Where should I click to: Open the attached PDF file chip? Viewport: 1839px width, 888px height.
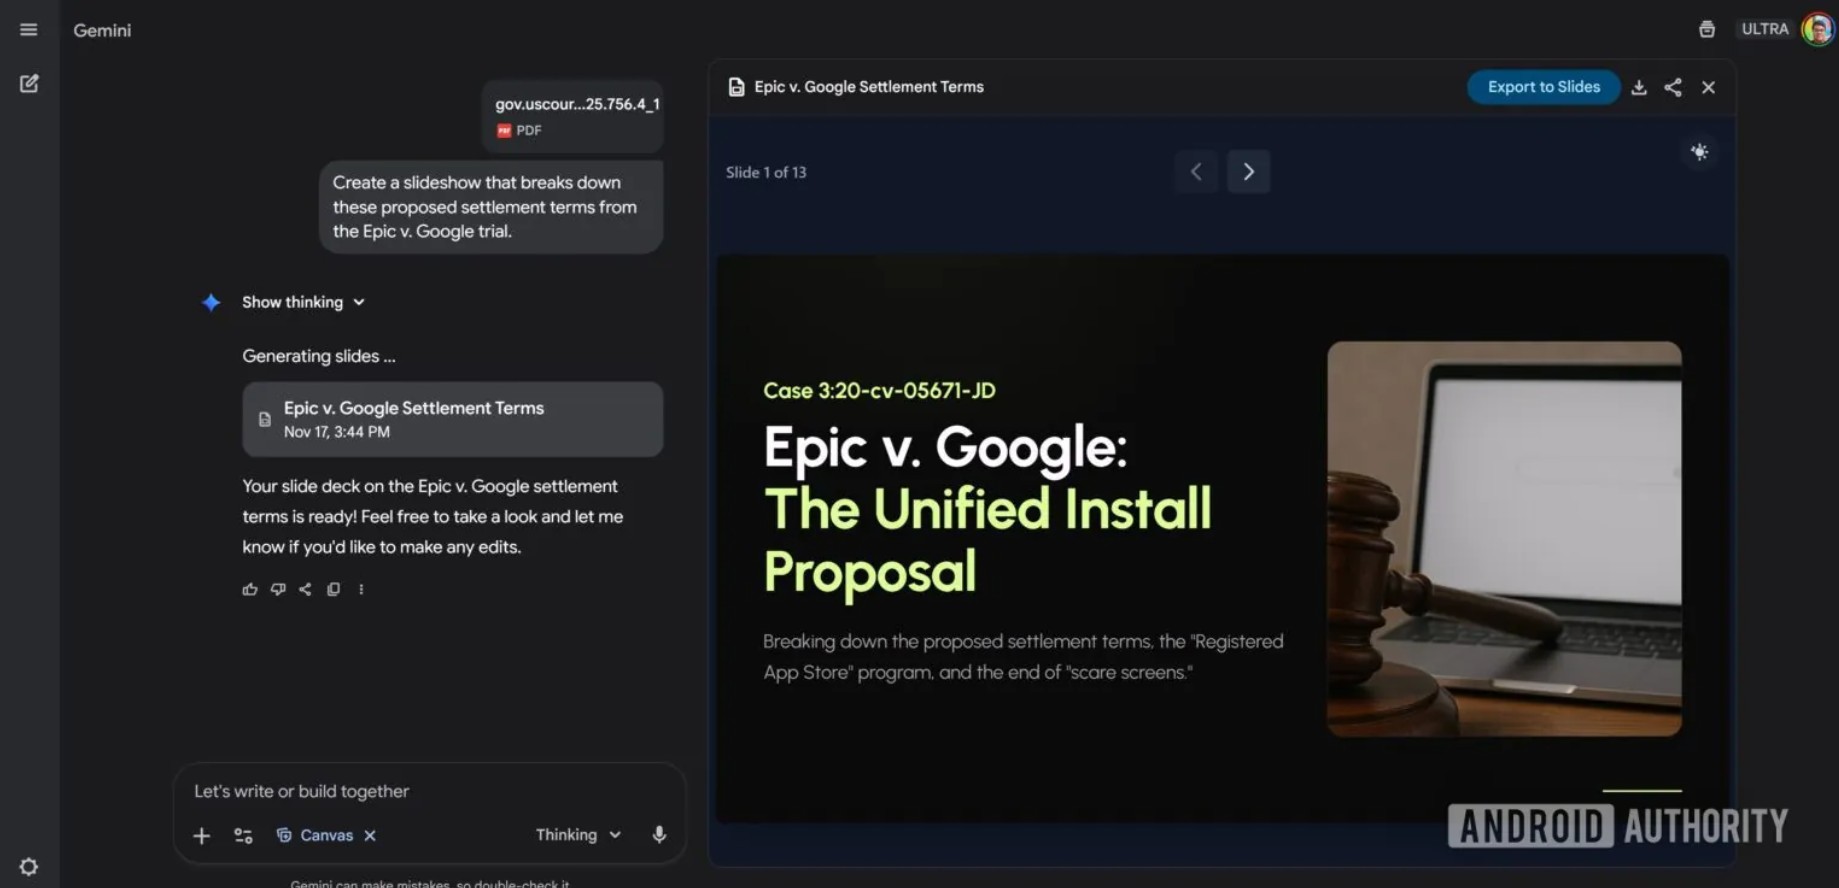[x=574, y=116]
